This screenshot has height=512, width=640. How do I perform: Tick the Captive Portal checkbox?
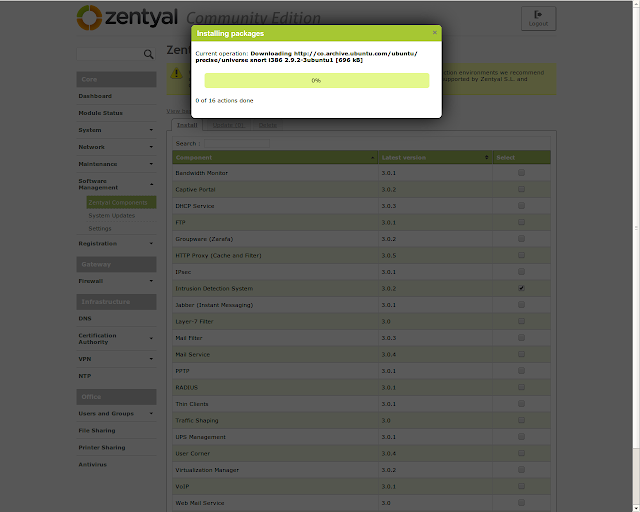[521, 189]
